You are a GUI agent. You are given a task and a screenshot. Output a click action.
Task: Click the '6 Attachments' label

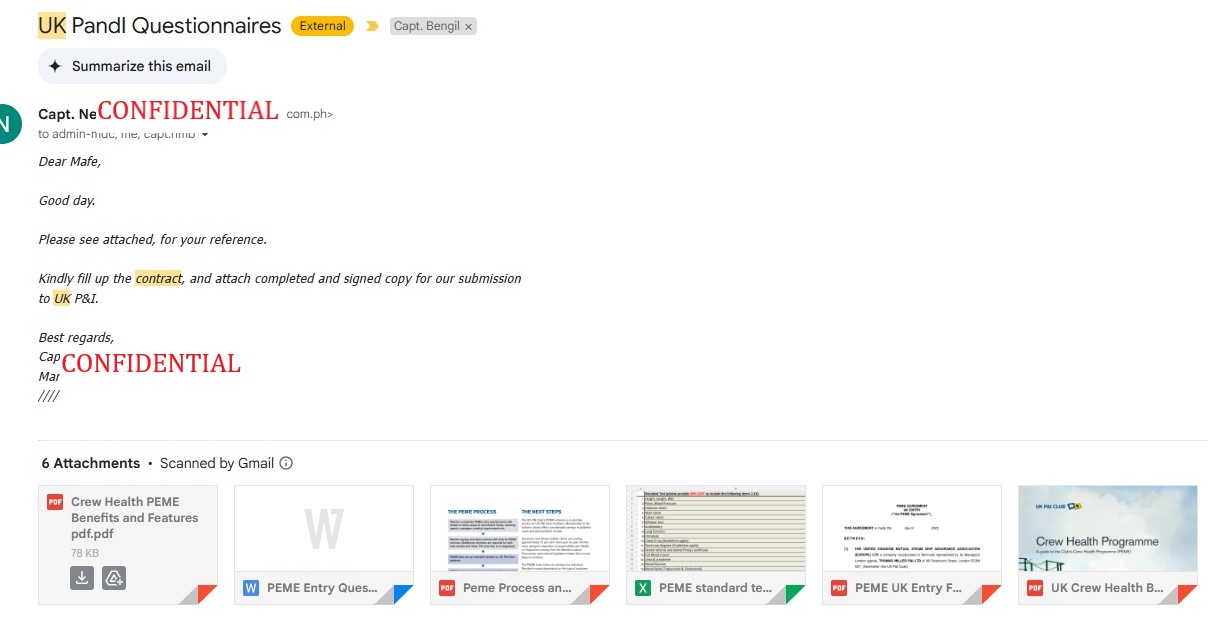(91, 463)
